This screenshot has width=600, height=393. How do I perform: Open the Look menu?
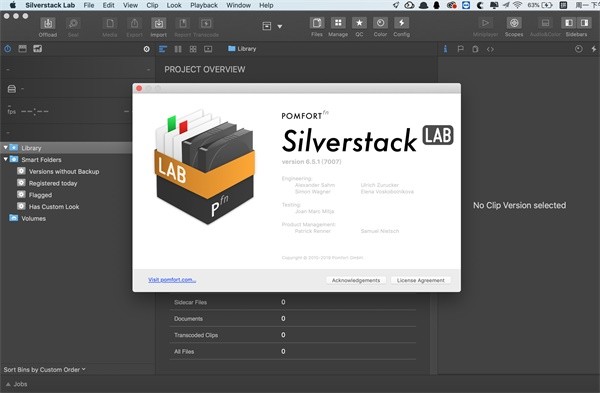click(x=174, y=5)
